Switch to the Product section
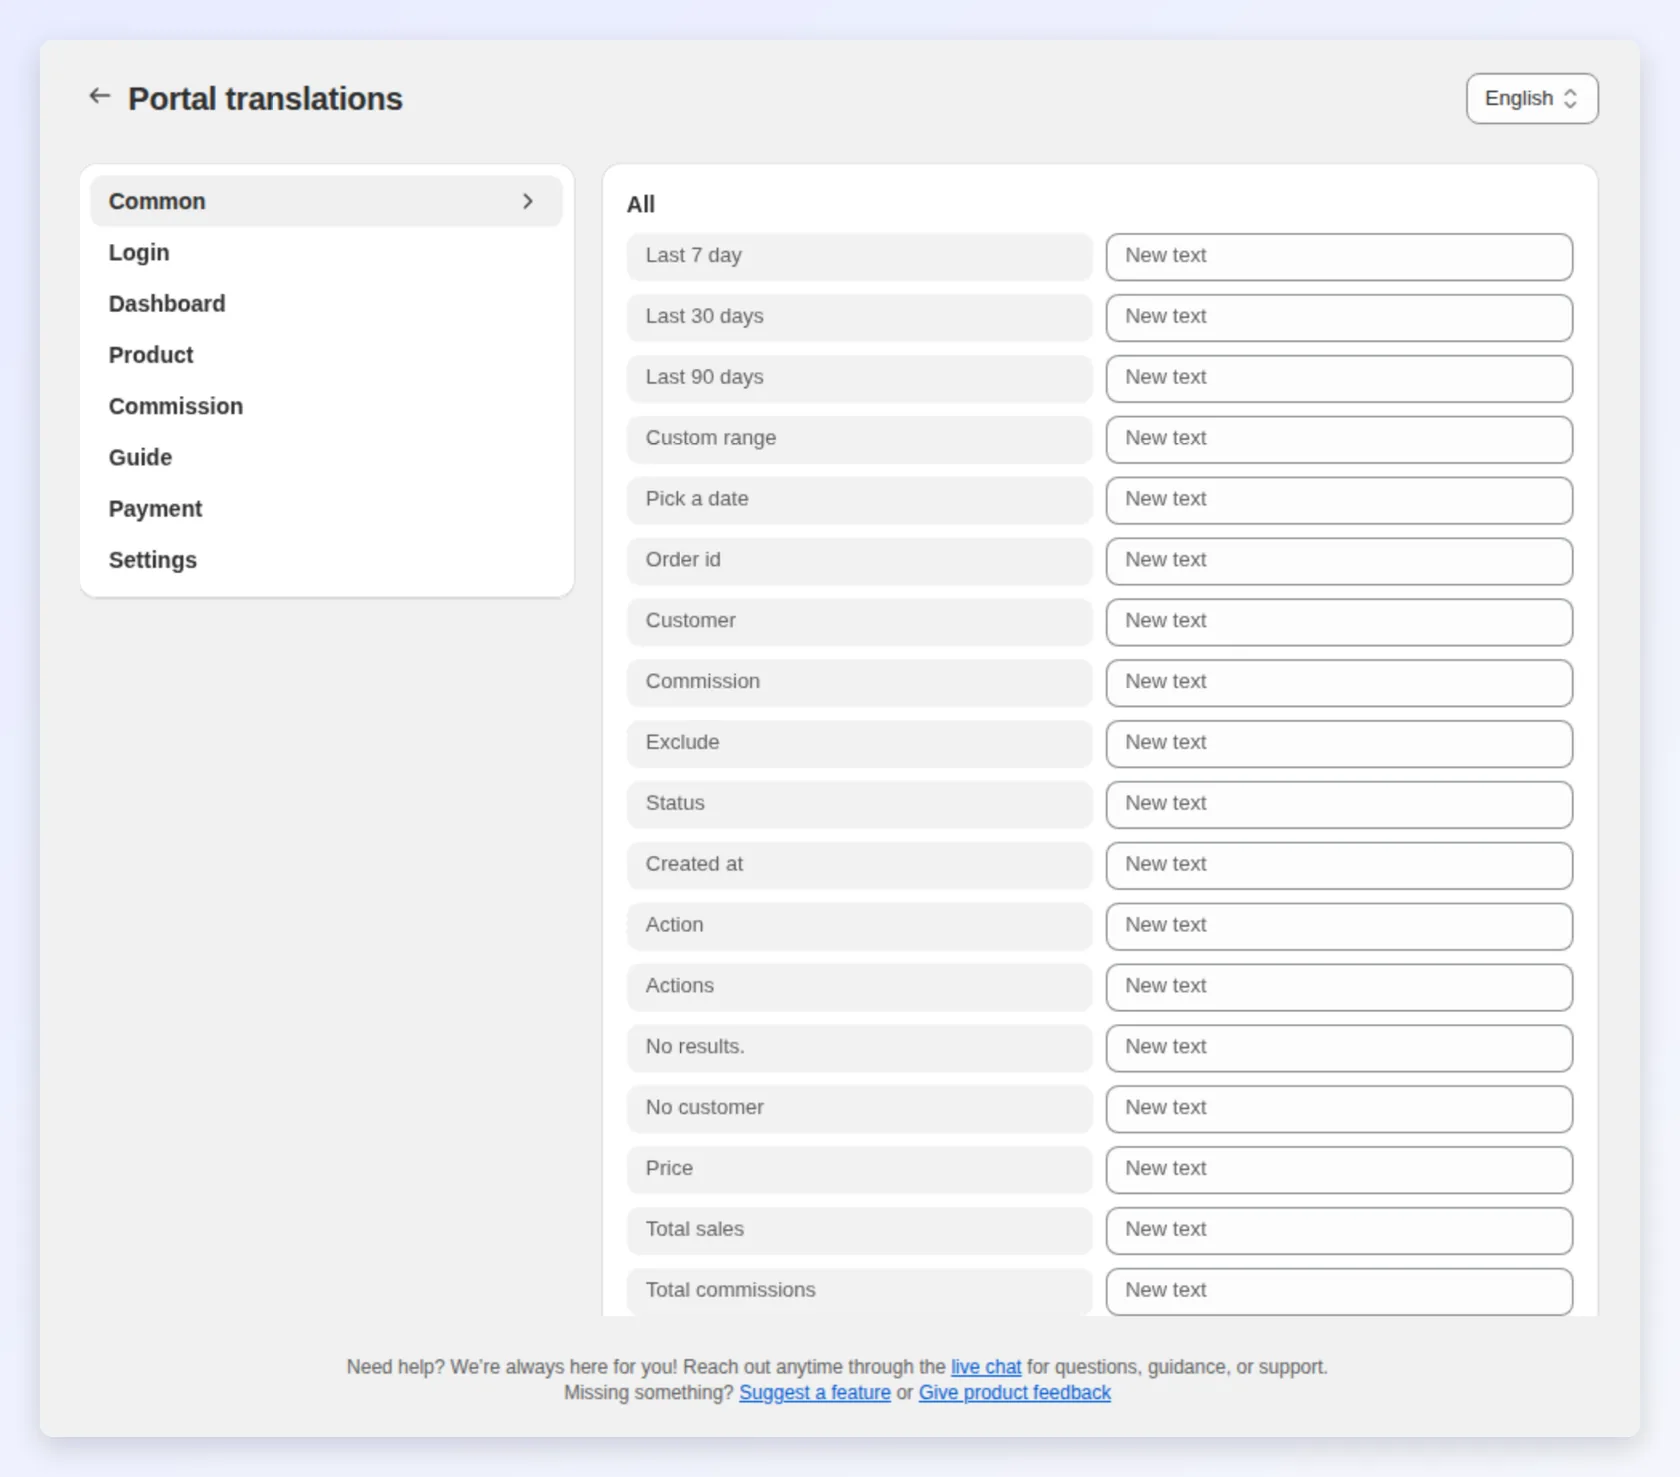The width and height of the screenshot is (1680, 1477). click(x=326, y=354)
